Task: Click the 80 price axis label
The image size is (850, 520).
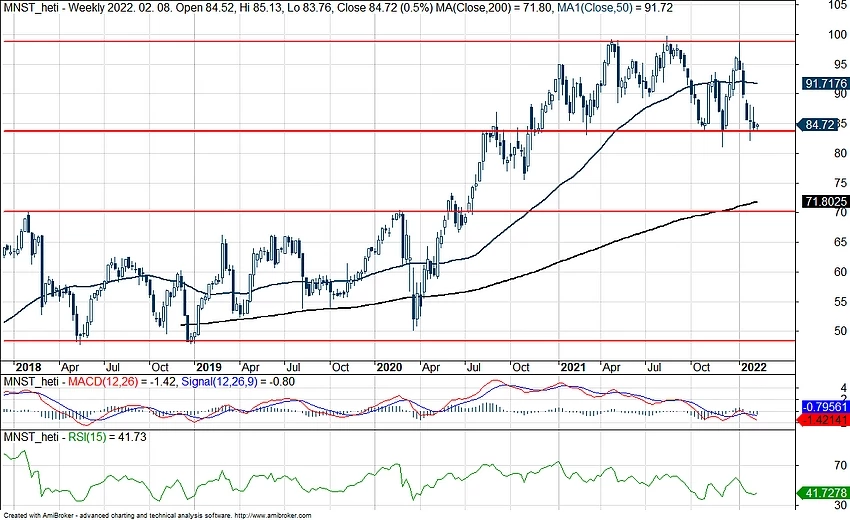Action: 841,153
